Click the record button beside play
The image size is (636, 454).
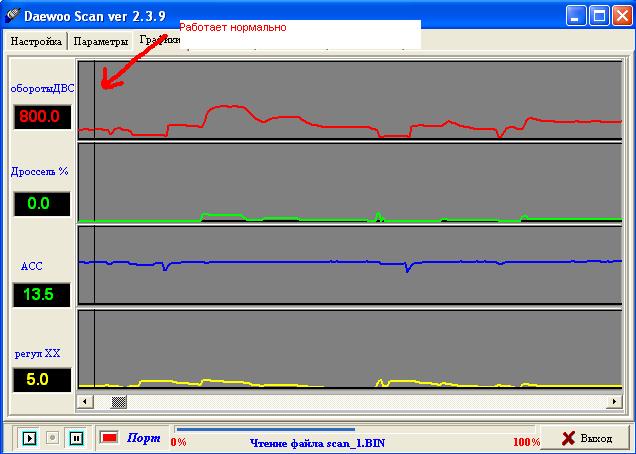point(53,438)
